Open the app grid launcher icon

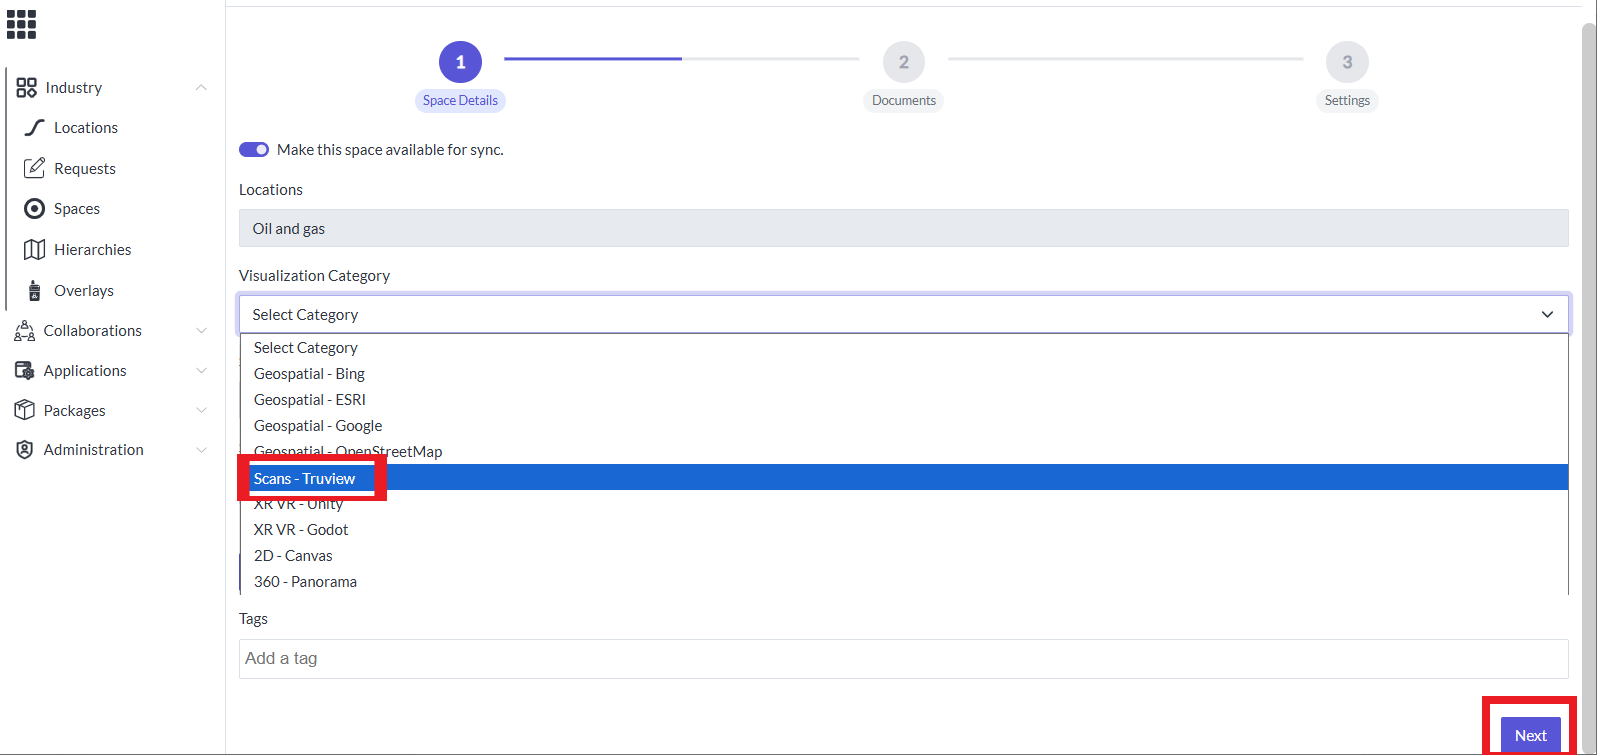(x=21, y=24)
